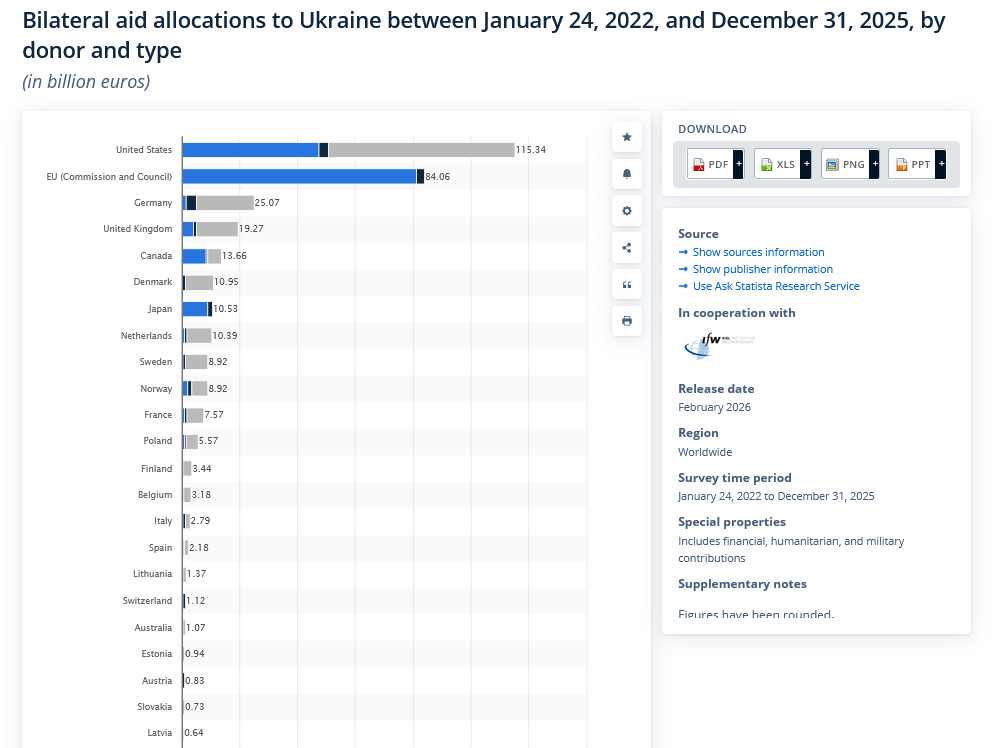Click the Poland axis label
Viewport: 992px width, 748px height.
coord(158,441)
